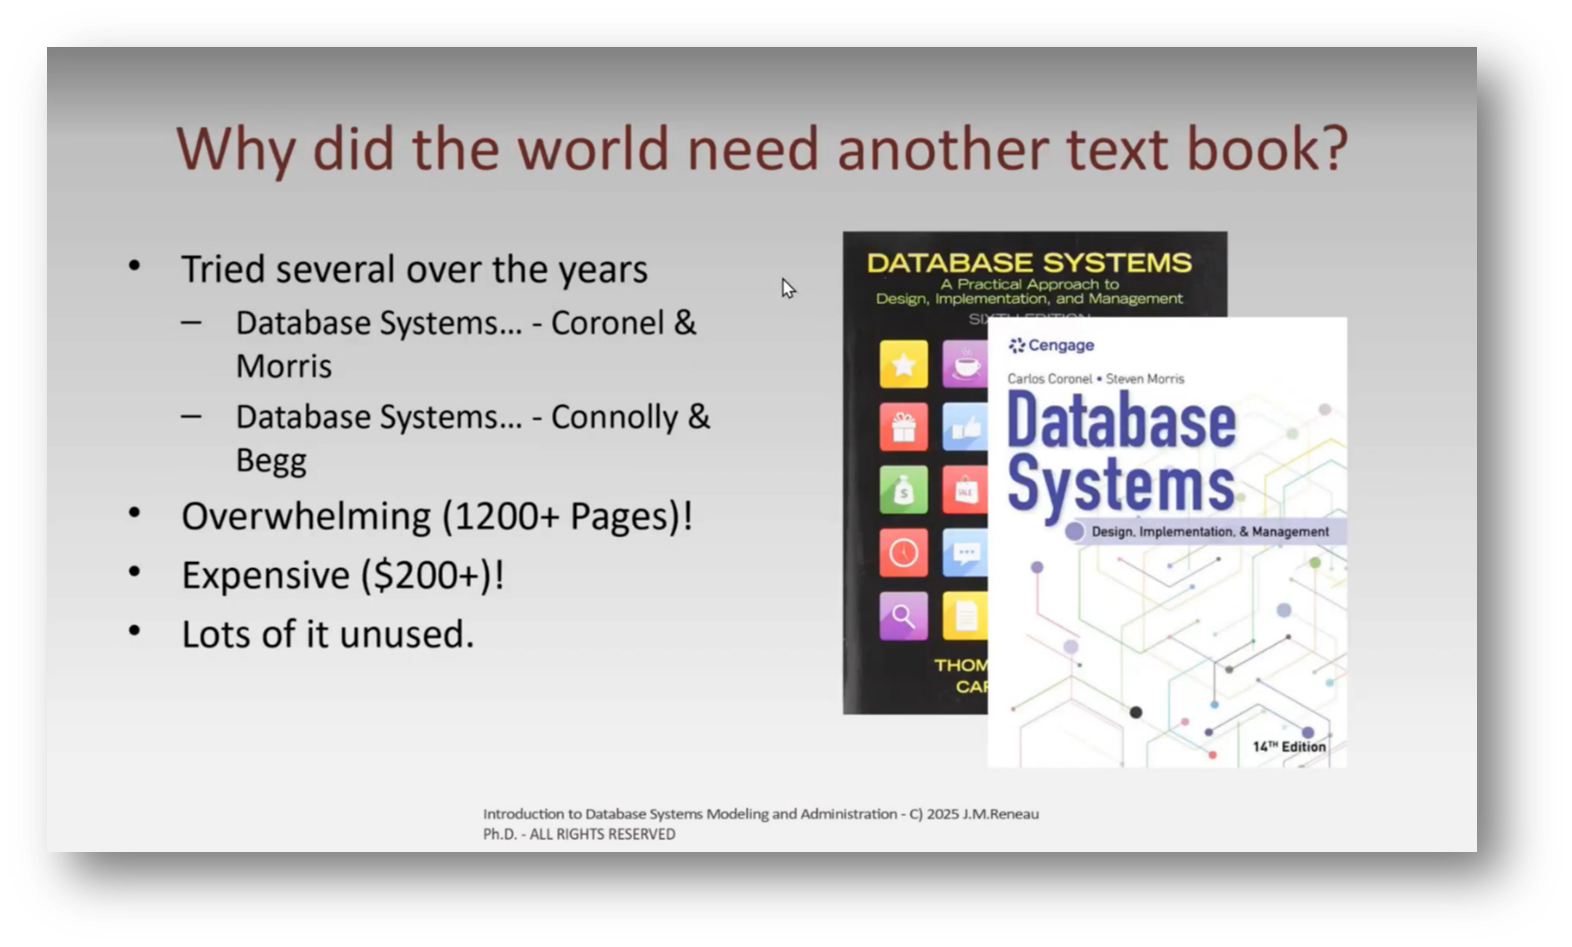Viewport: 1572px width, 947px height.
Task: Click the bullet "Expensive ($200+)!"
Action: click(343, 575)
